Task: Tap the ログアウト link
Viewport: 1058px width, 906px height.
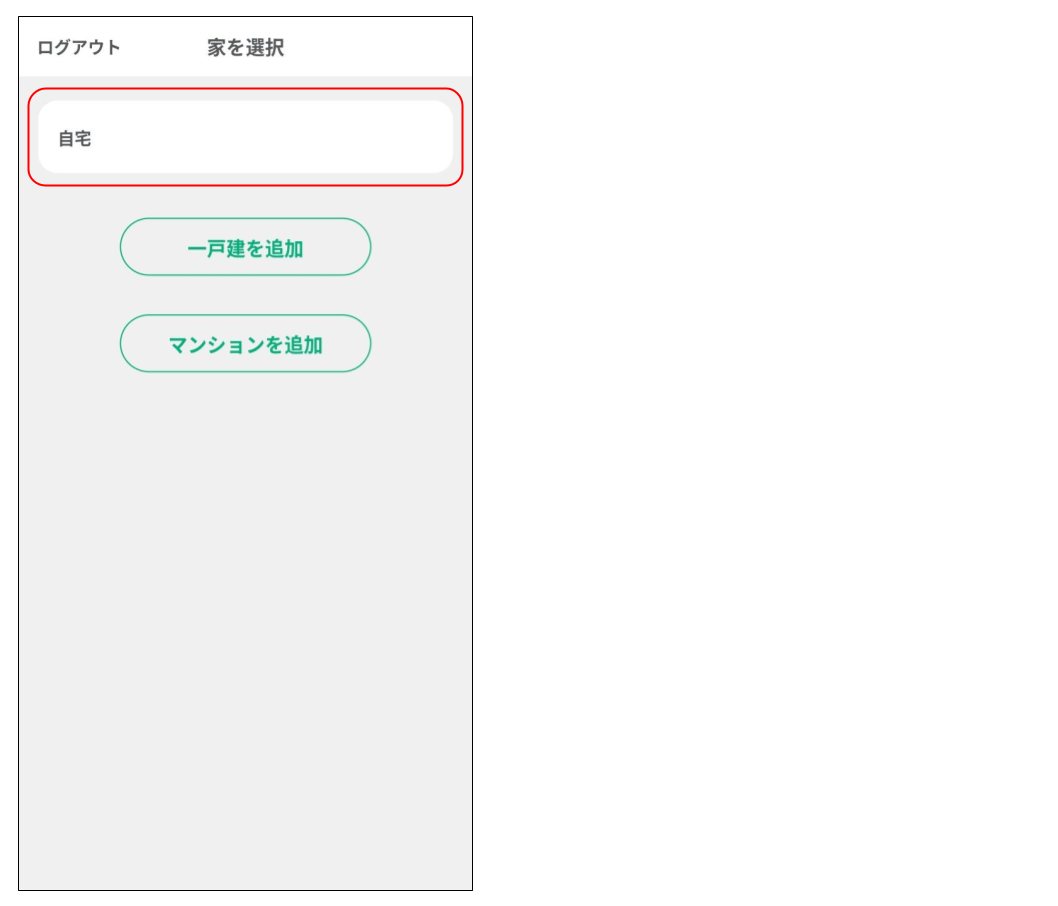Action: pyautogui.click(x=79, y=48)
